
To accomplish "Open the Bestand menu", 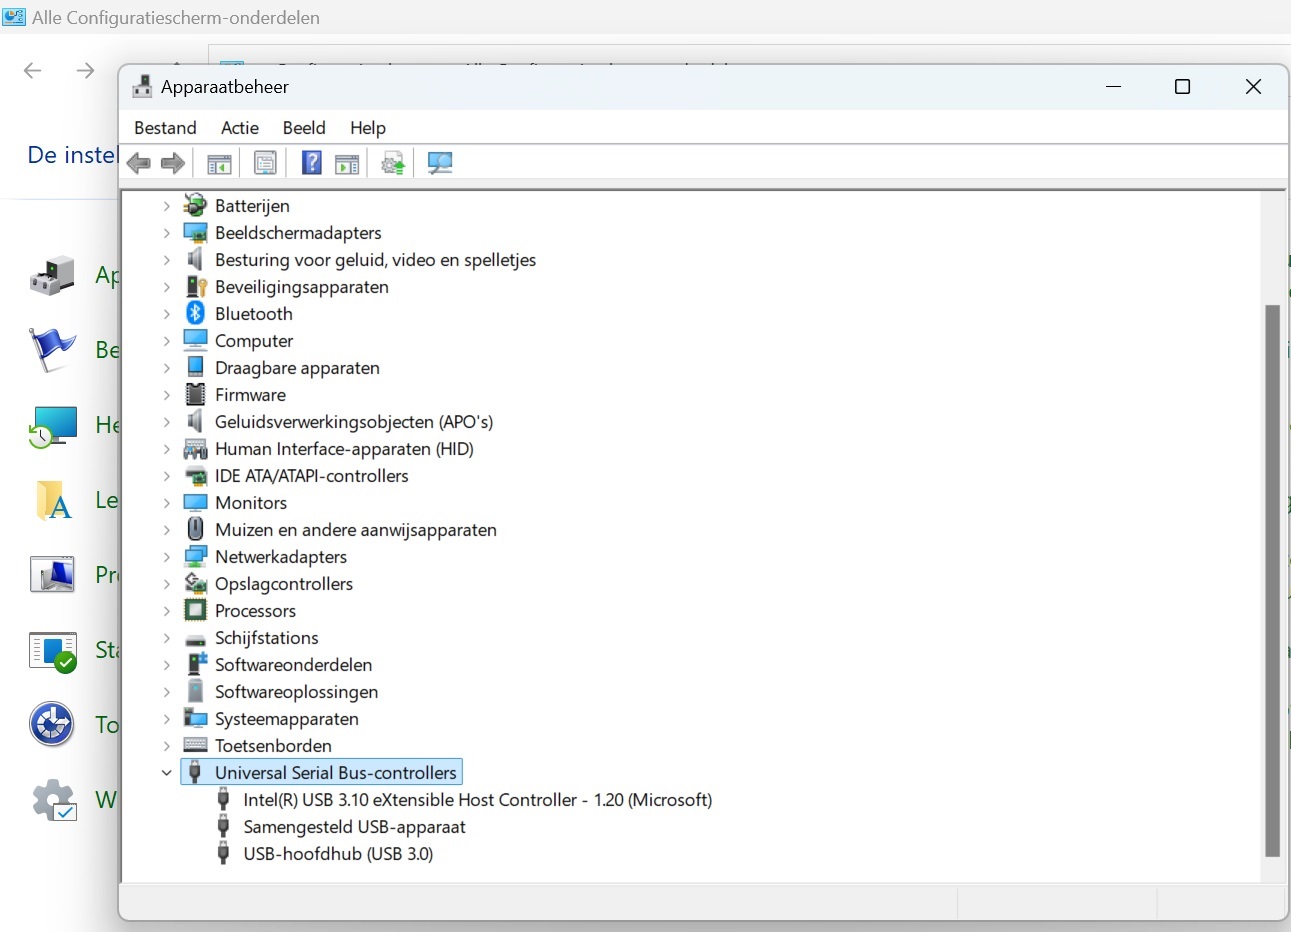I will pyautogui.click(x=165, y=128).
